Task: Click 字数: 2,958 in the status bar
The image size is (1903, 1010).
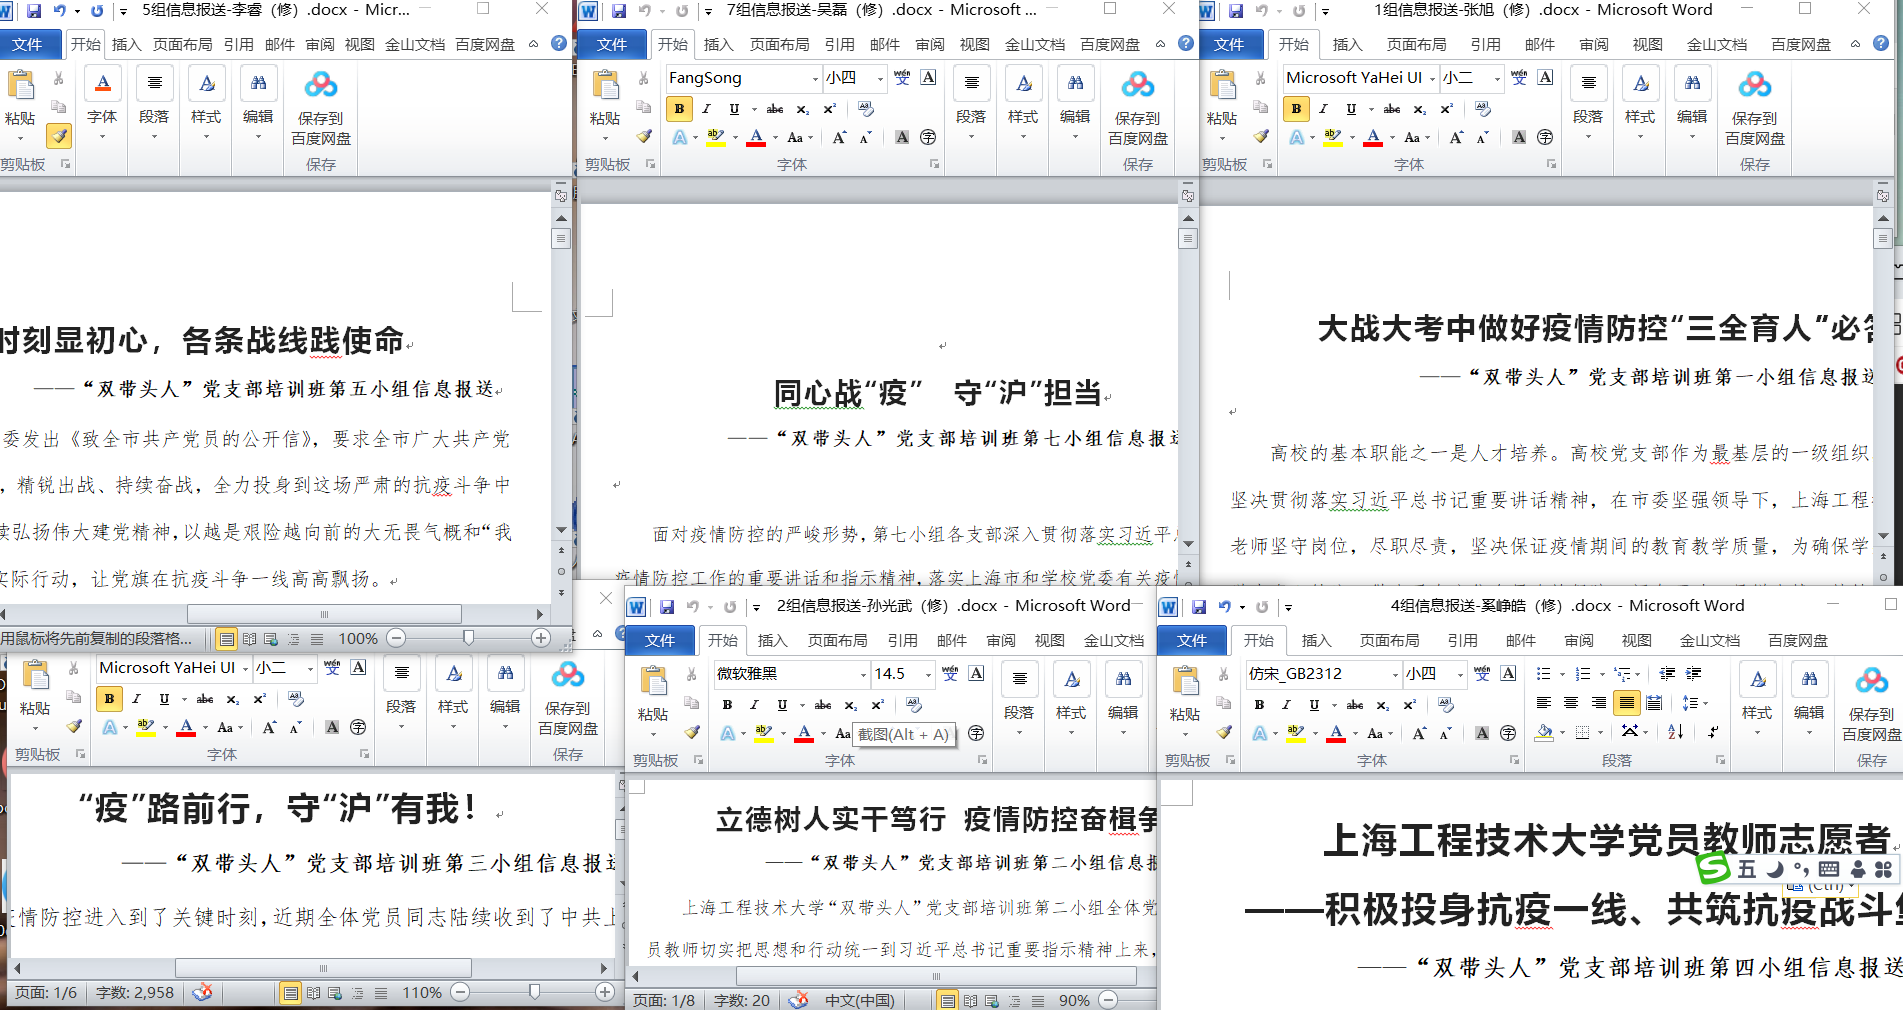Action: coord(135,992)
